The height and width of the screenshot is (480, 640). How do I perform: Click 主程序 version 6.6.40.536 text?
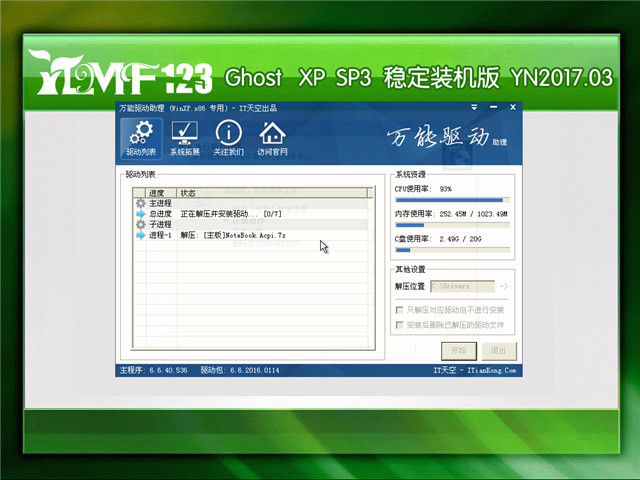pyautogui.click(x=153, y=370)
